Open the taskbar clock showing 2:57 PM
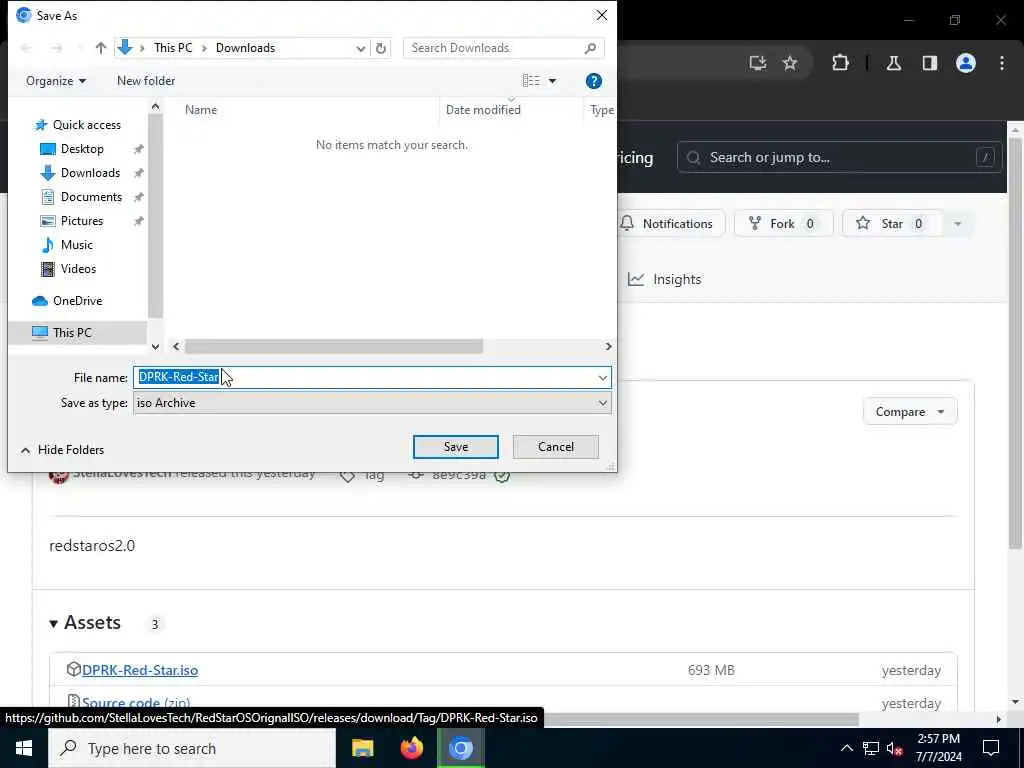 pos(939,748)
